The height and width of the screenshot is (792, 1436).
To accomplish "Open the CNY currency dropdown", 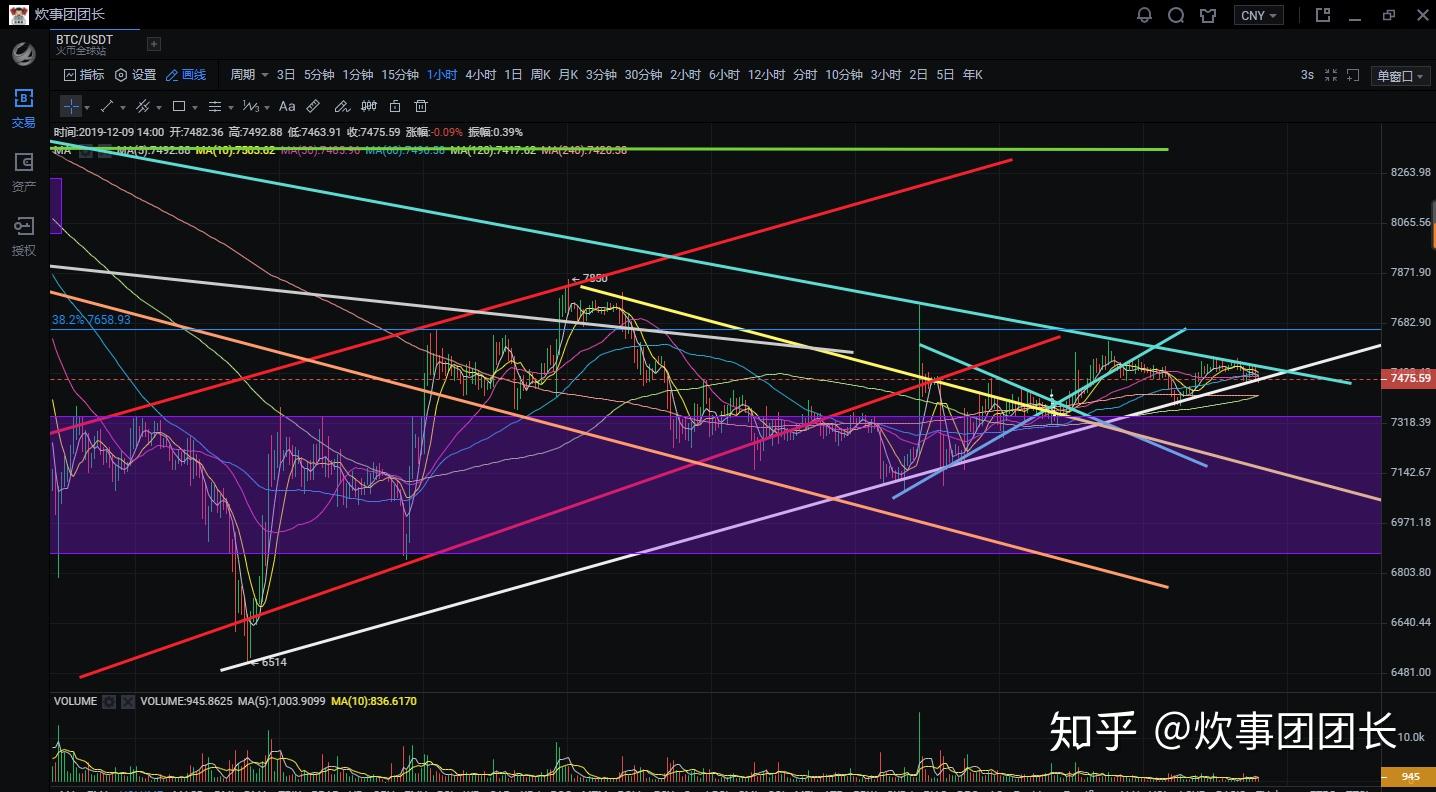I will (1259, 15).
